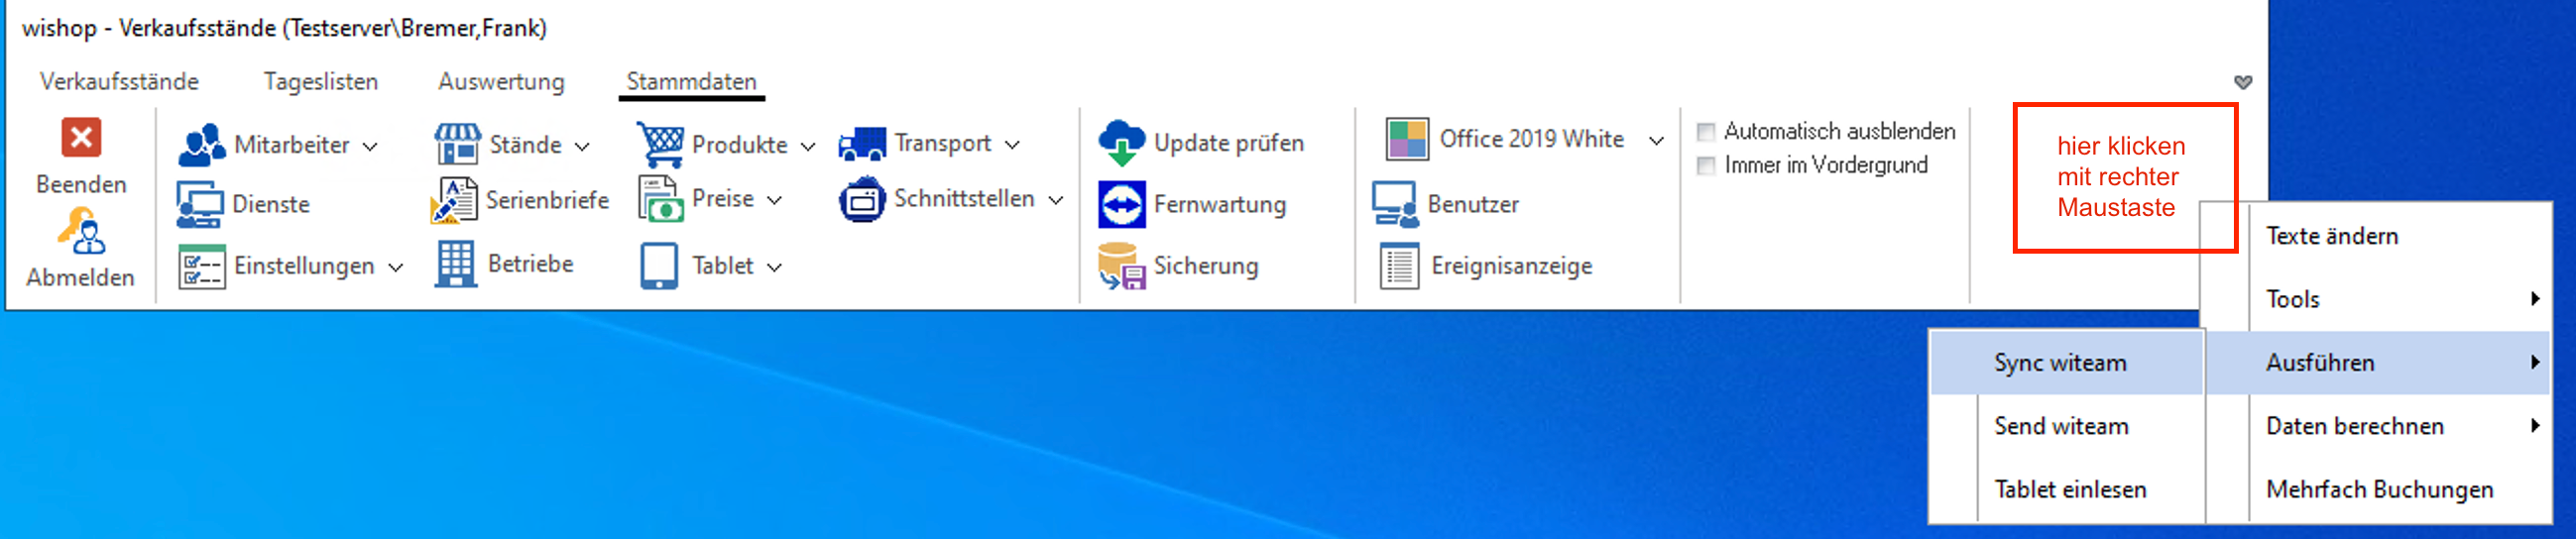Click the Betriebe building icon

tap(456, 265)
